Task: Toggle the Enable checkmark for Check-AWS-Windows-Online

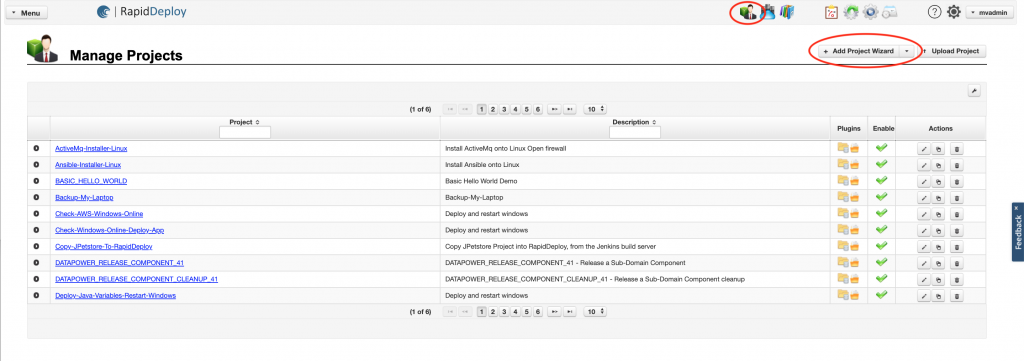Action: point(882,213)
